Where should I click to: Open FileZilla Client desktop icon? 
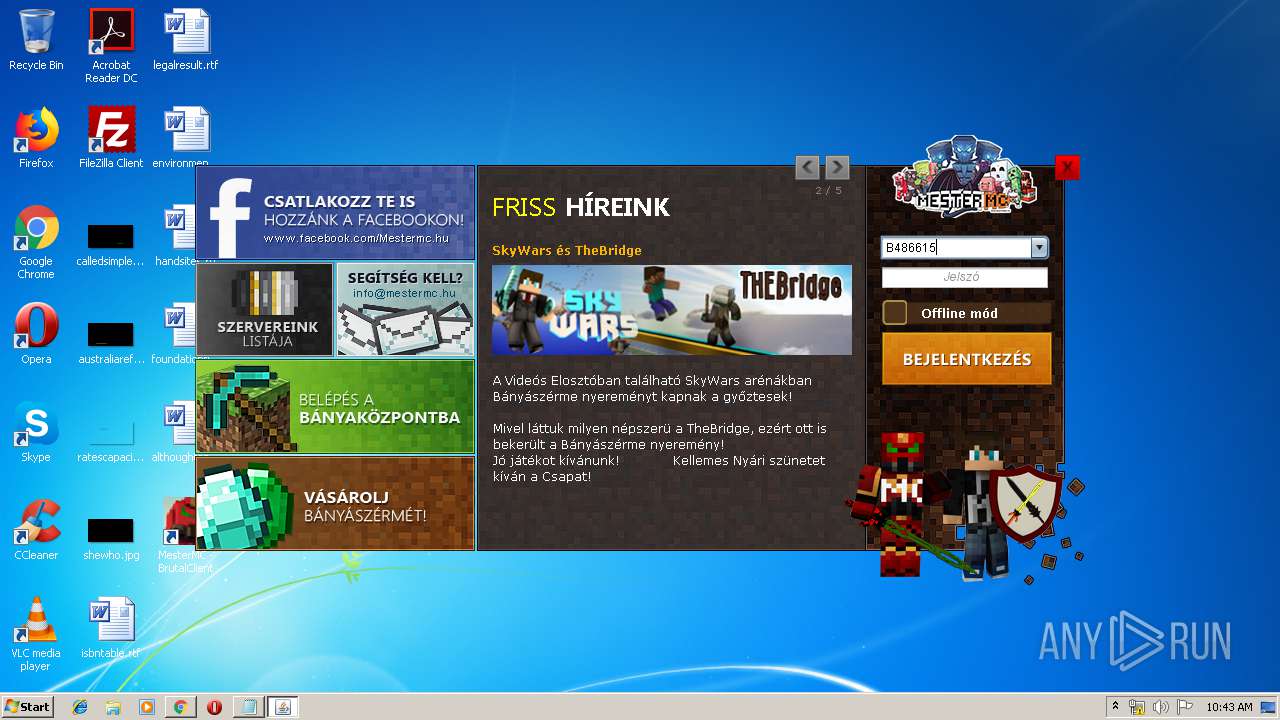point(111,138)
